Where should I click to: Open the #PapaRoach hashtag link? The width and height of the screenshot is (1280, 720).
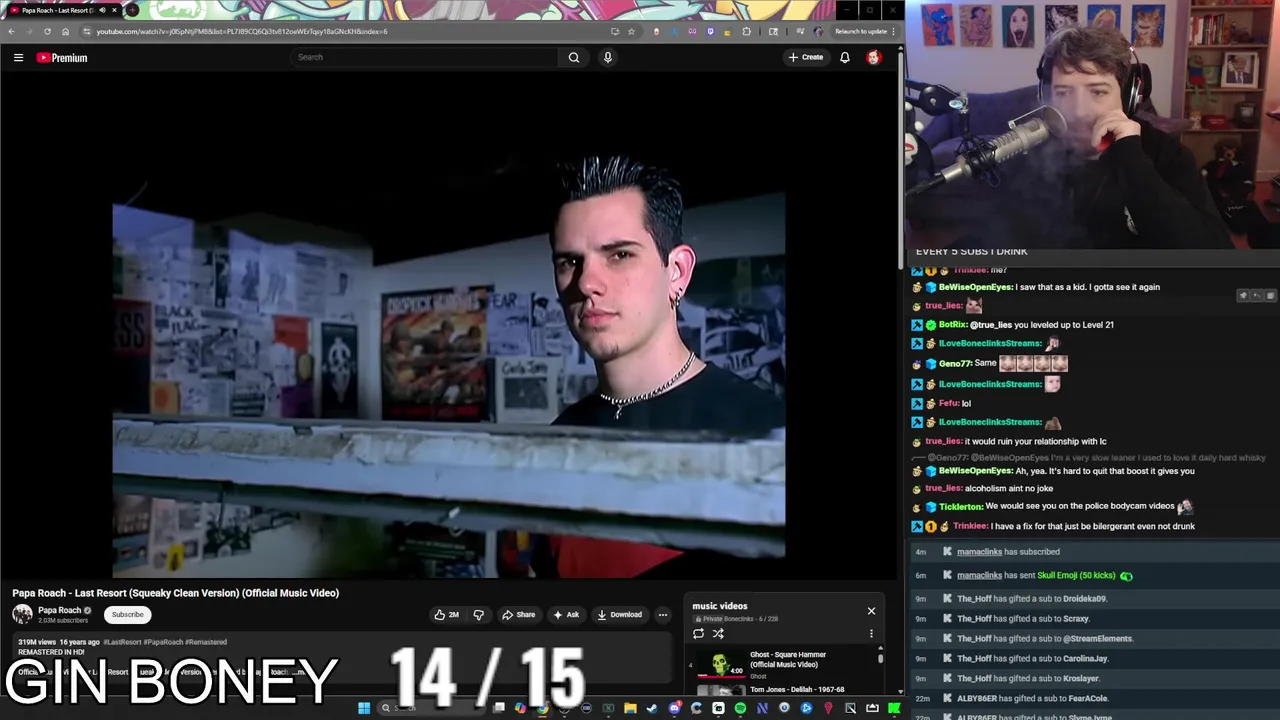pos(164,642)
